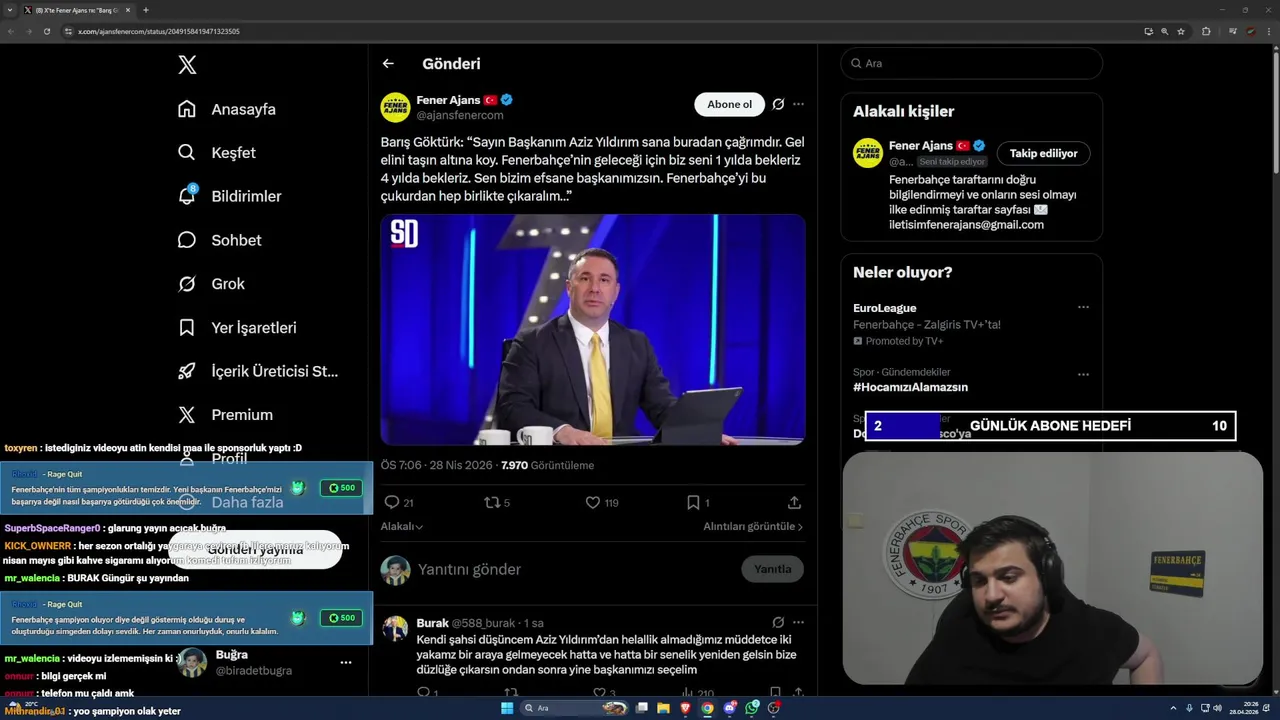Click the Keşfet magnifier icon
Viewport: 1280px width, 720px height.
tap(187, 153)
